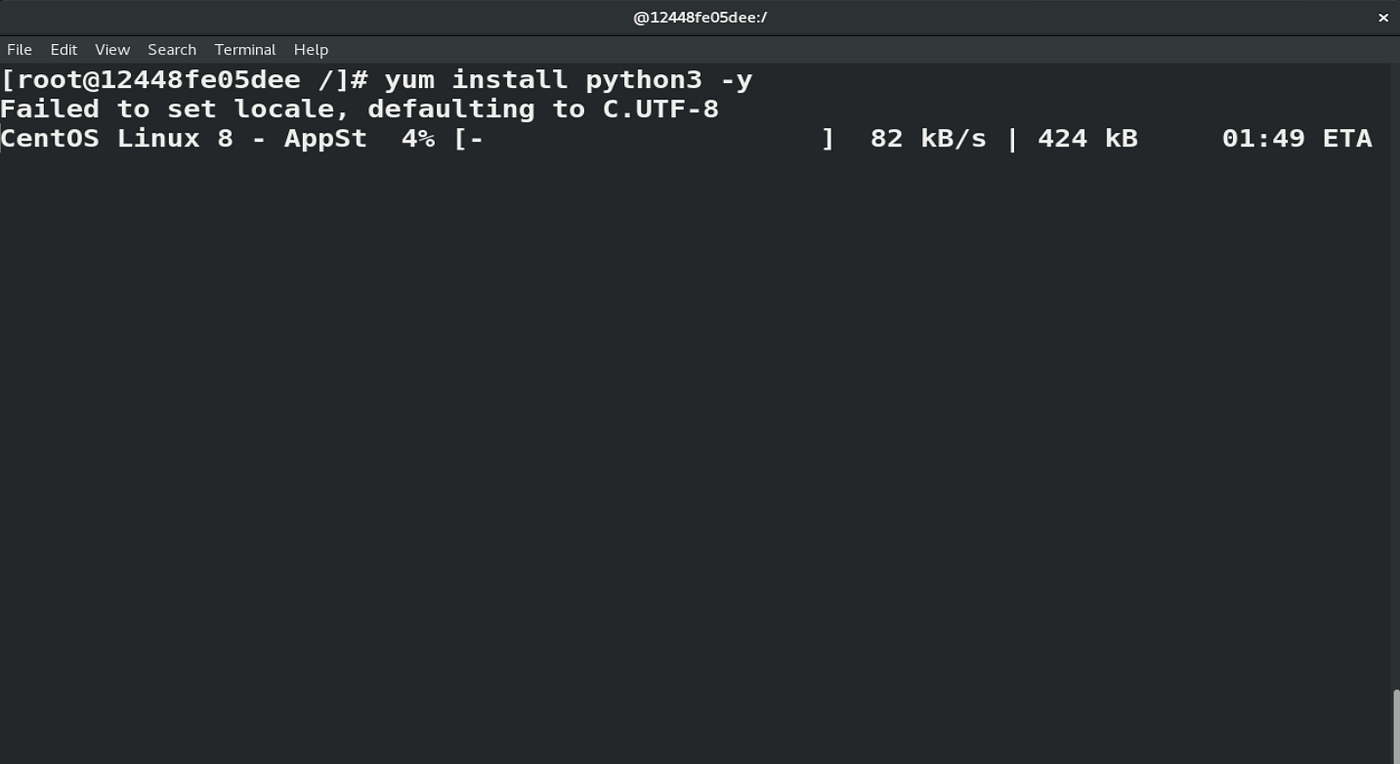The width and height of the screenshot is (1400, 764).
Task: Open the Terminal menu
Action: (244, 49)
